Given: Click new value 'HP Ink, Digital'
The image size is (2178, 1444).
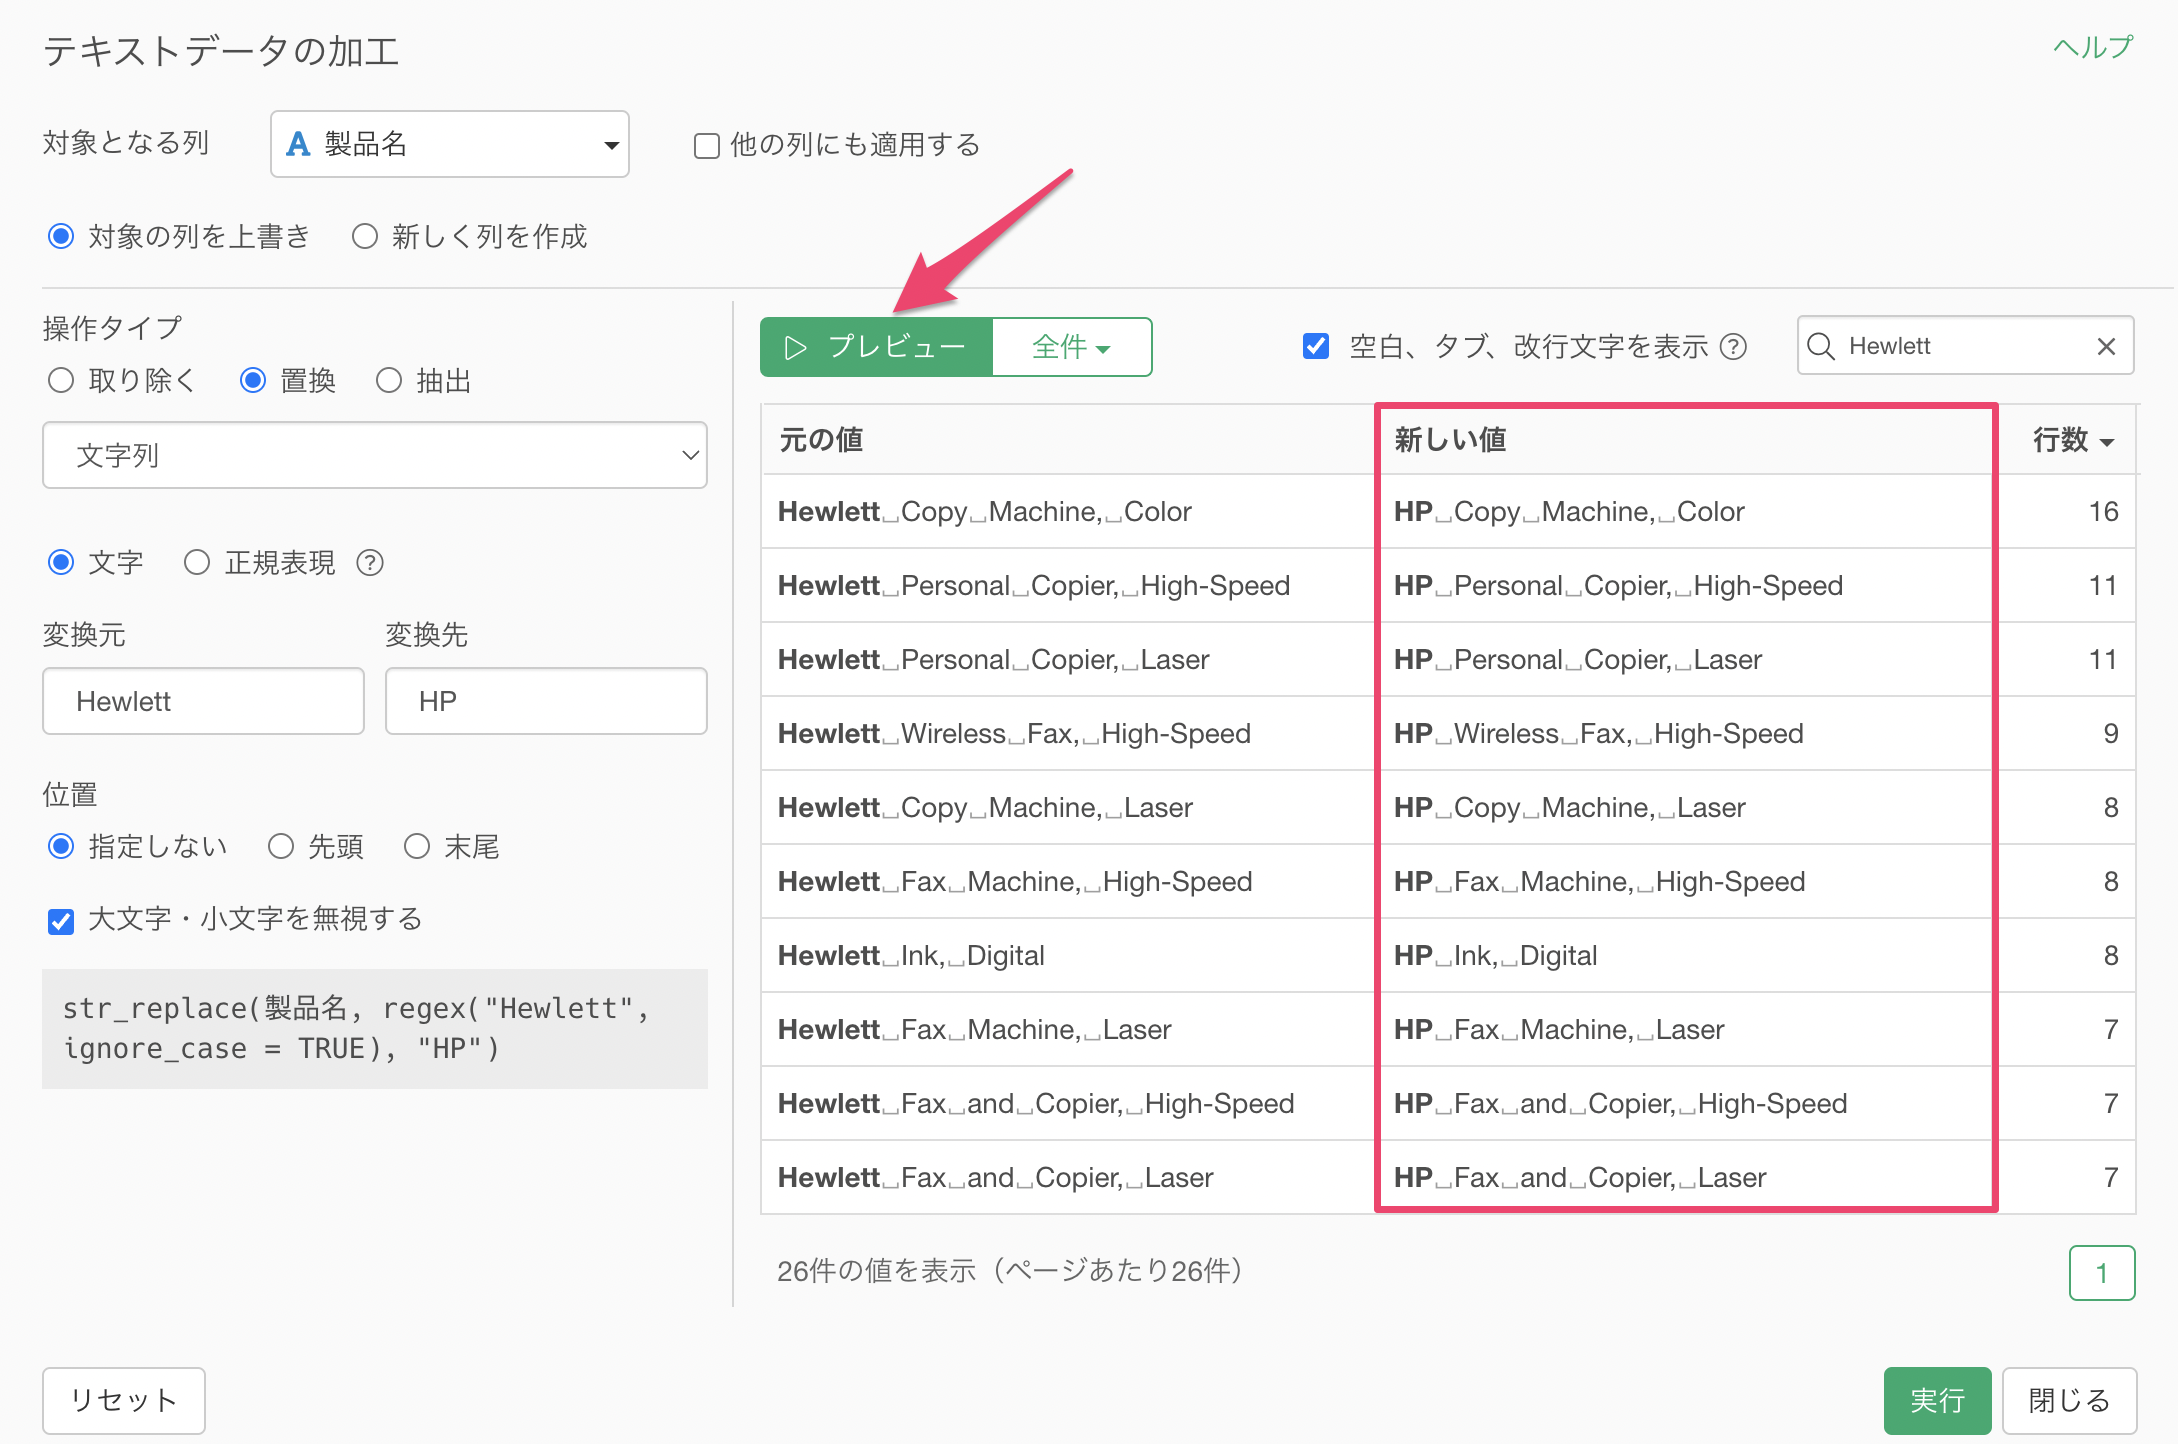Looking at the screenshot, I should pos(1496,955).
